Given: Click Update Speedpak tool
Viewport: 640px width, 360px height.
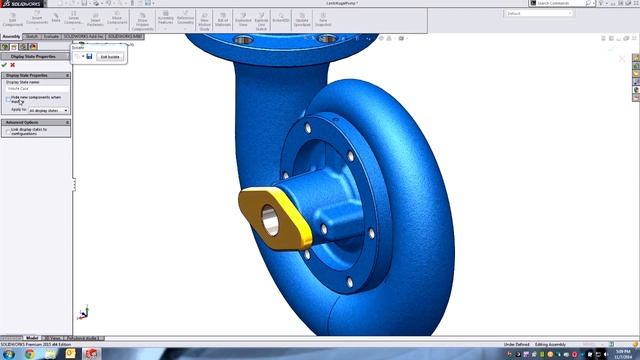Looking at the screenshot, I should coord(302,20).
